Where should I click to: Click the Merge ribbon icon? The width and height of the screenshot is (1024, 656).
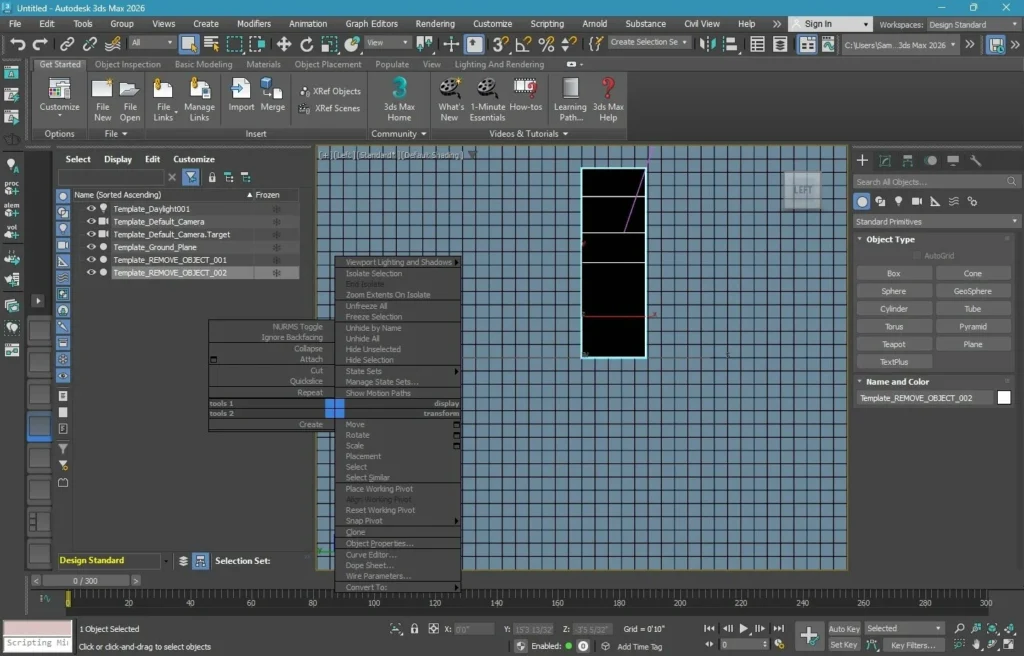click(272, 95)
